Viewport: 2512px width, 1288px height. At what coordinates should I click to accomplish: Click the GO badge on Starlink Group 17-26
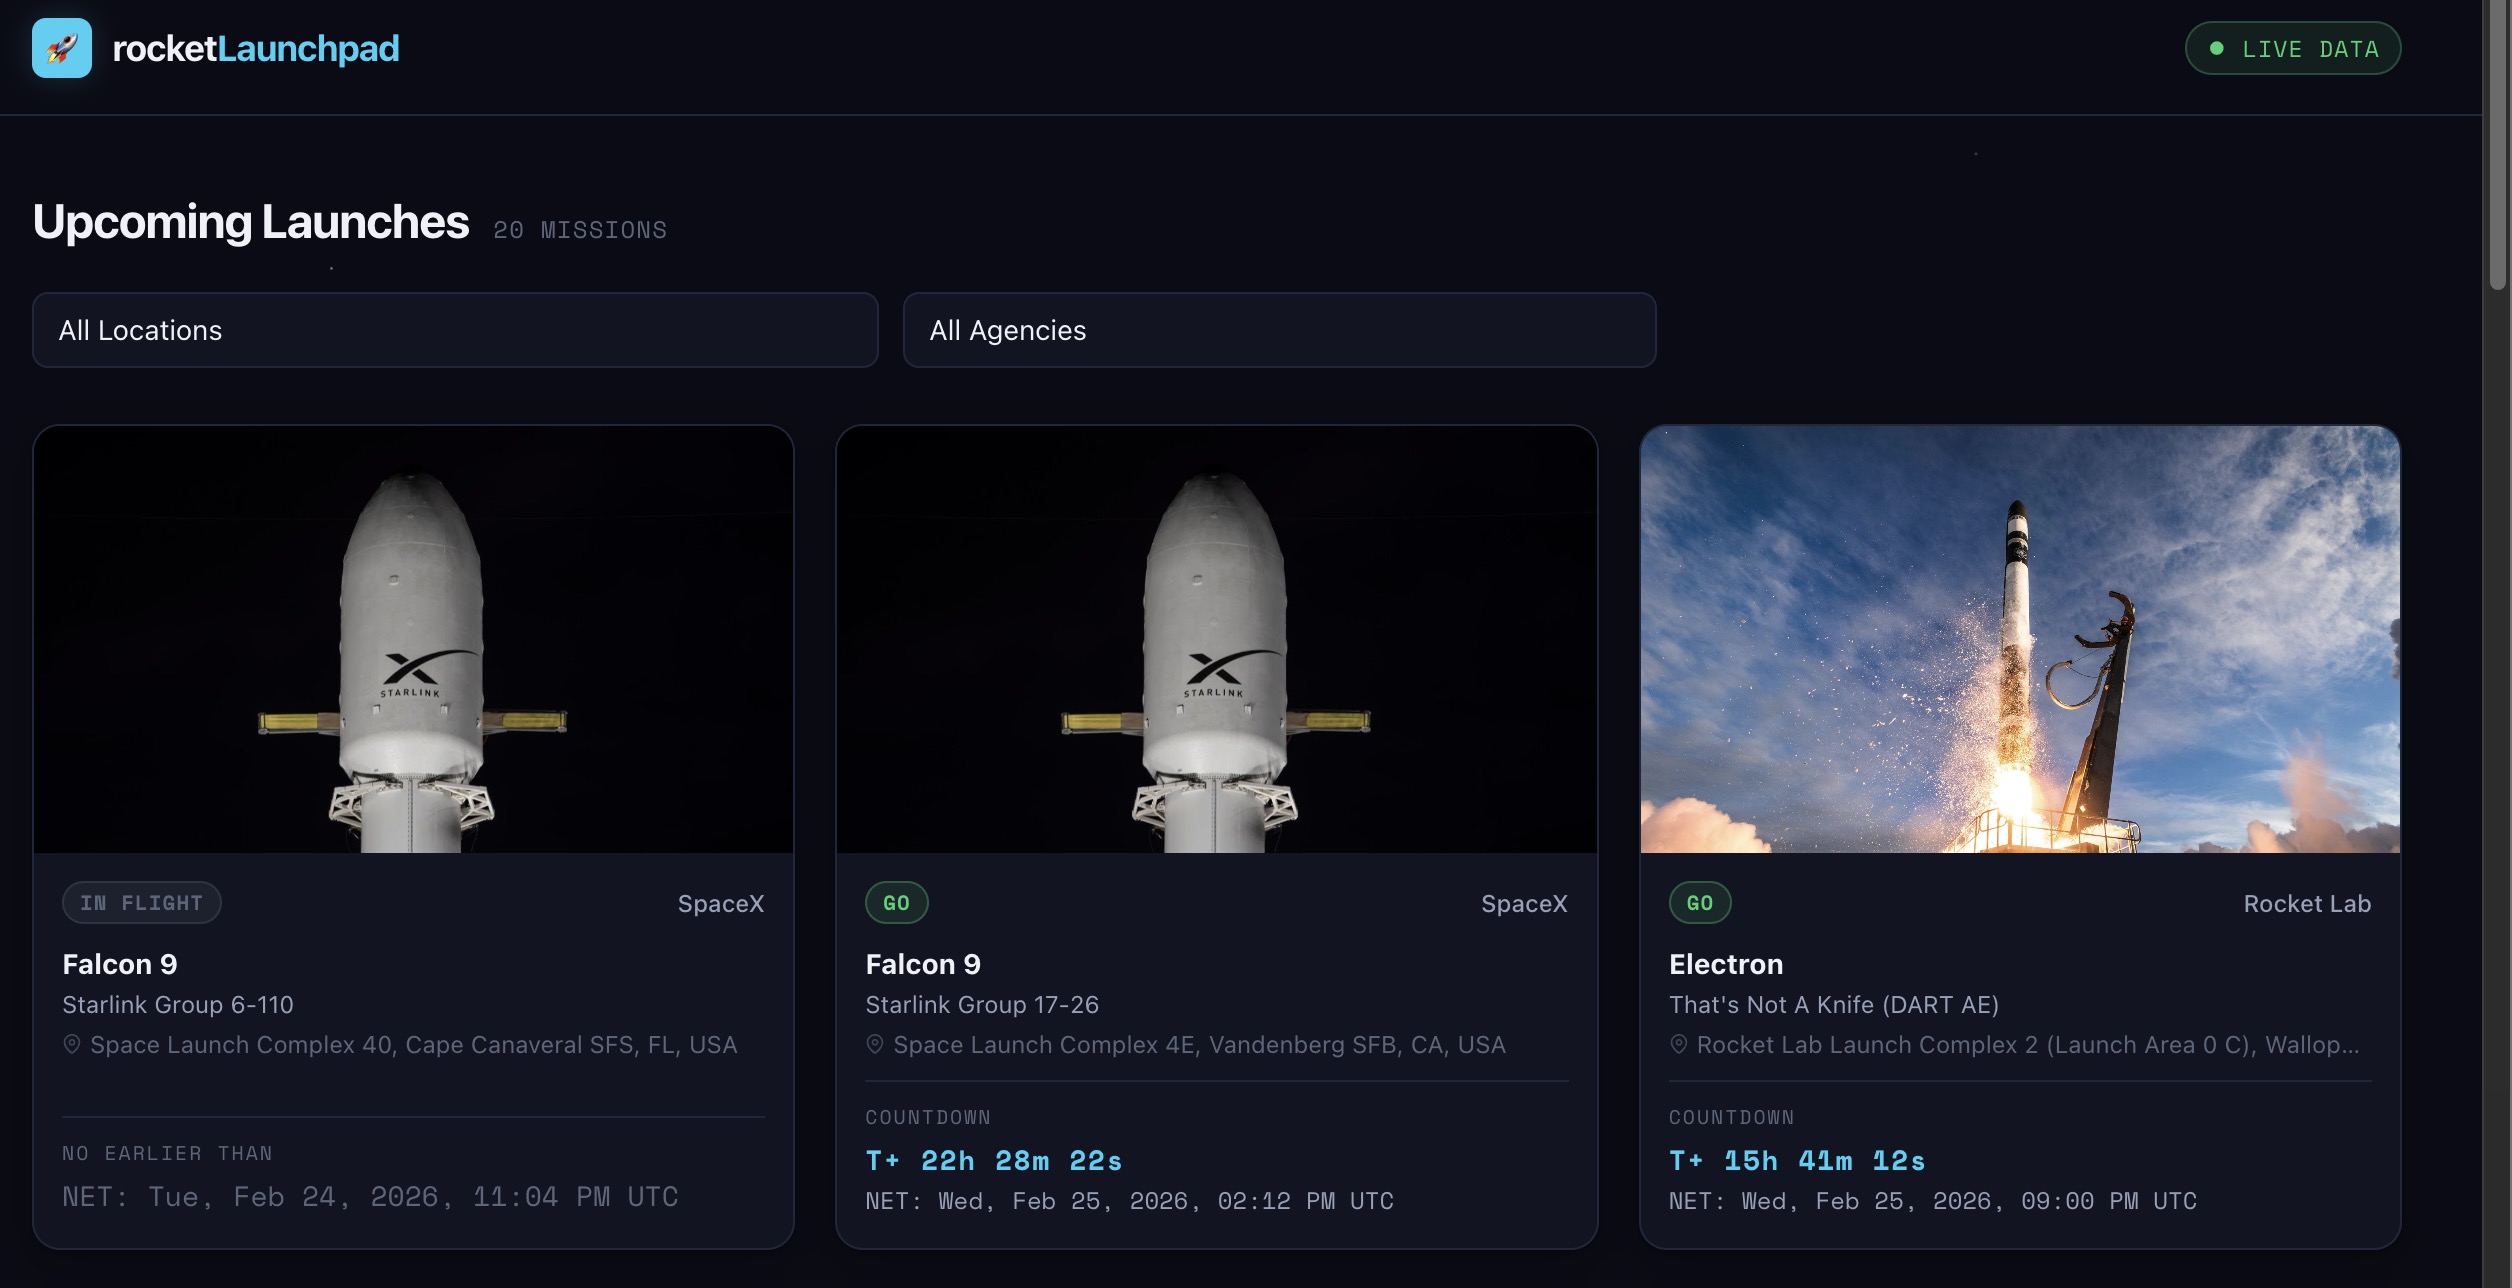[x=896, y=902]
